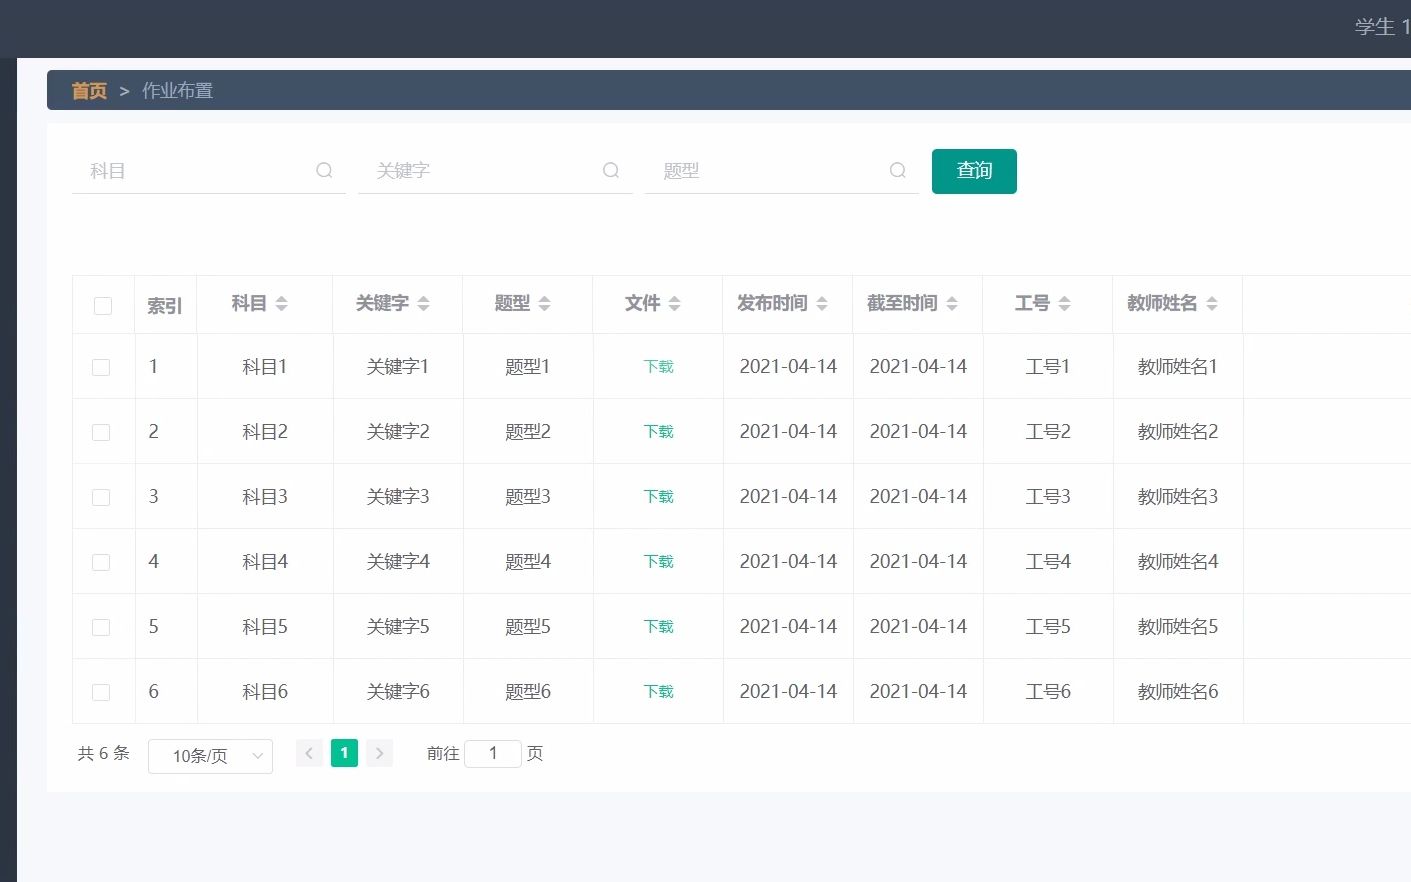
Task: Click the magnifier icon in the 关键字 search field
Action: [610, 170]
